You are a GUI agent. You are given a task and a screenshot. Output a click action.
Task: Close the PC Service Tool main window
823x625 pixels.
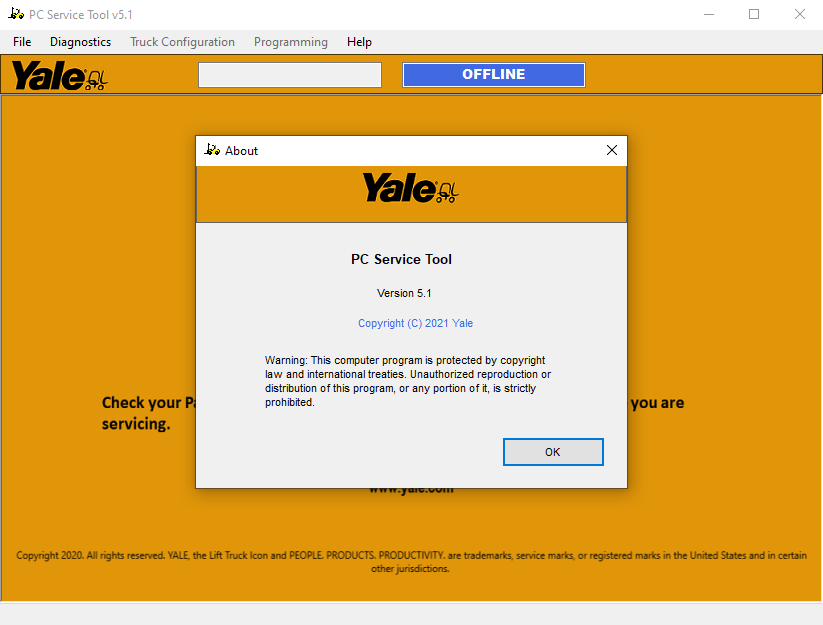[x=799, y=14]
